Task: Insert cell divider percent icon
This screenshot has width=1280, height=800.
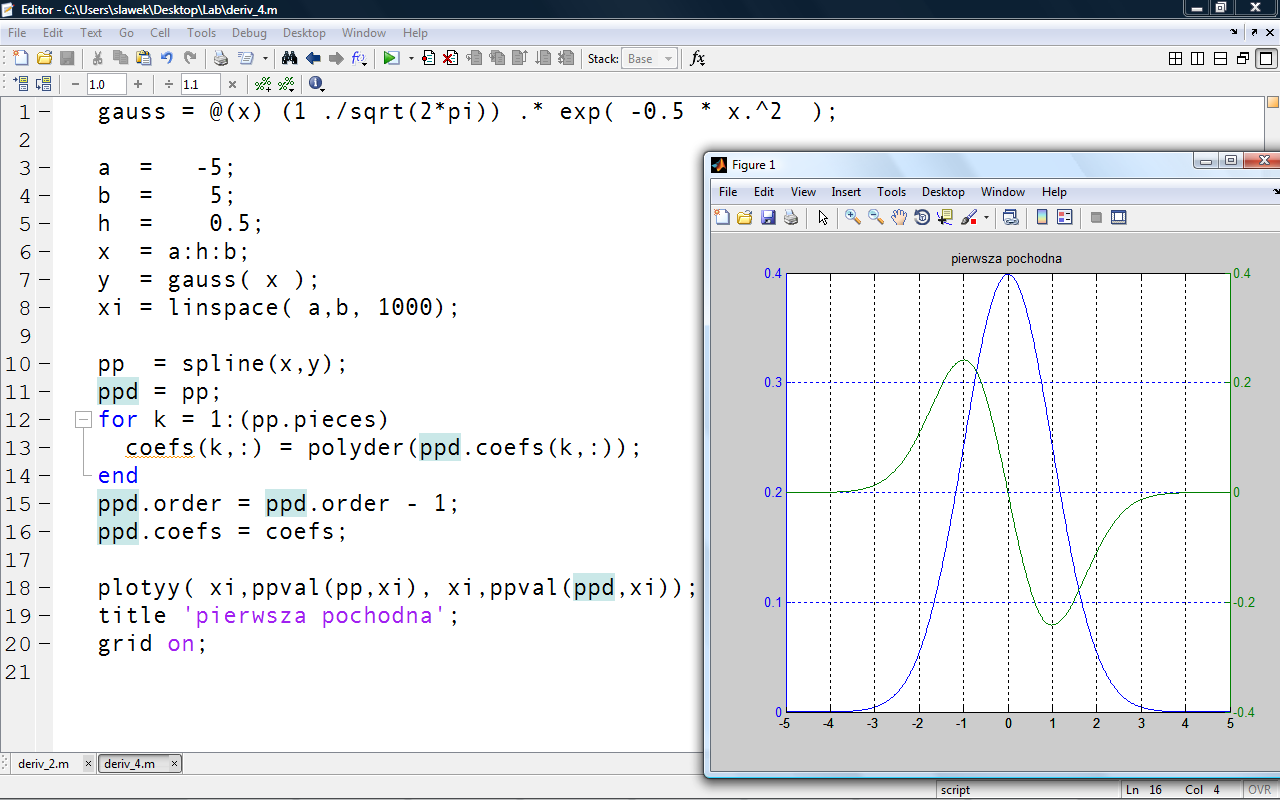Action: (263, 85)
